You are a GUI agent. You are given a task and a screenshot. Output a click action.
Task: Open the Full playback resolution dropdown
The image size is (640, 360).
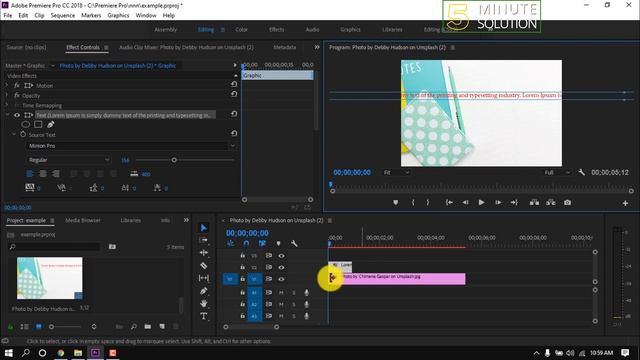558,173
